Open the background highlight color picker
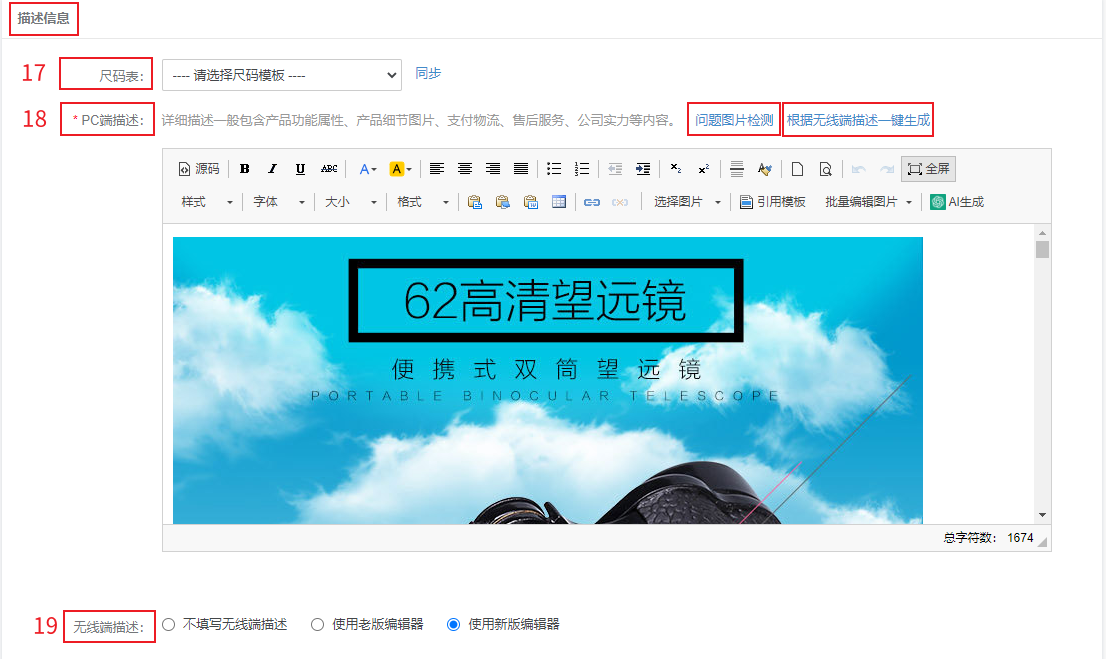 [x=401, y=169]
